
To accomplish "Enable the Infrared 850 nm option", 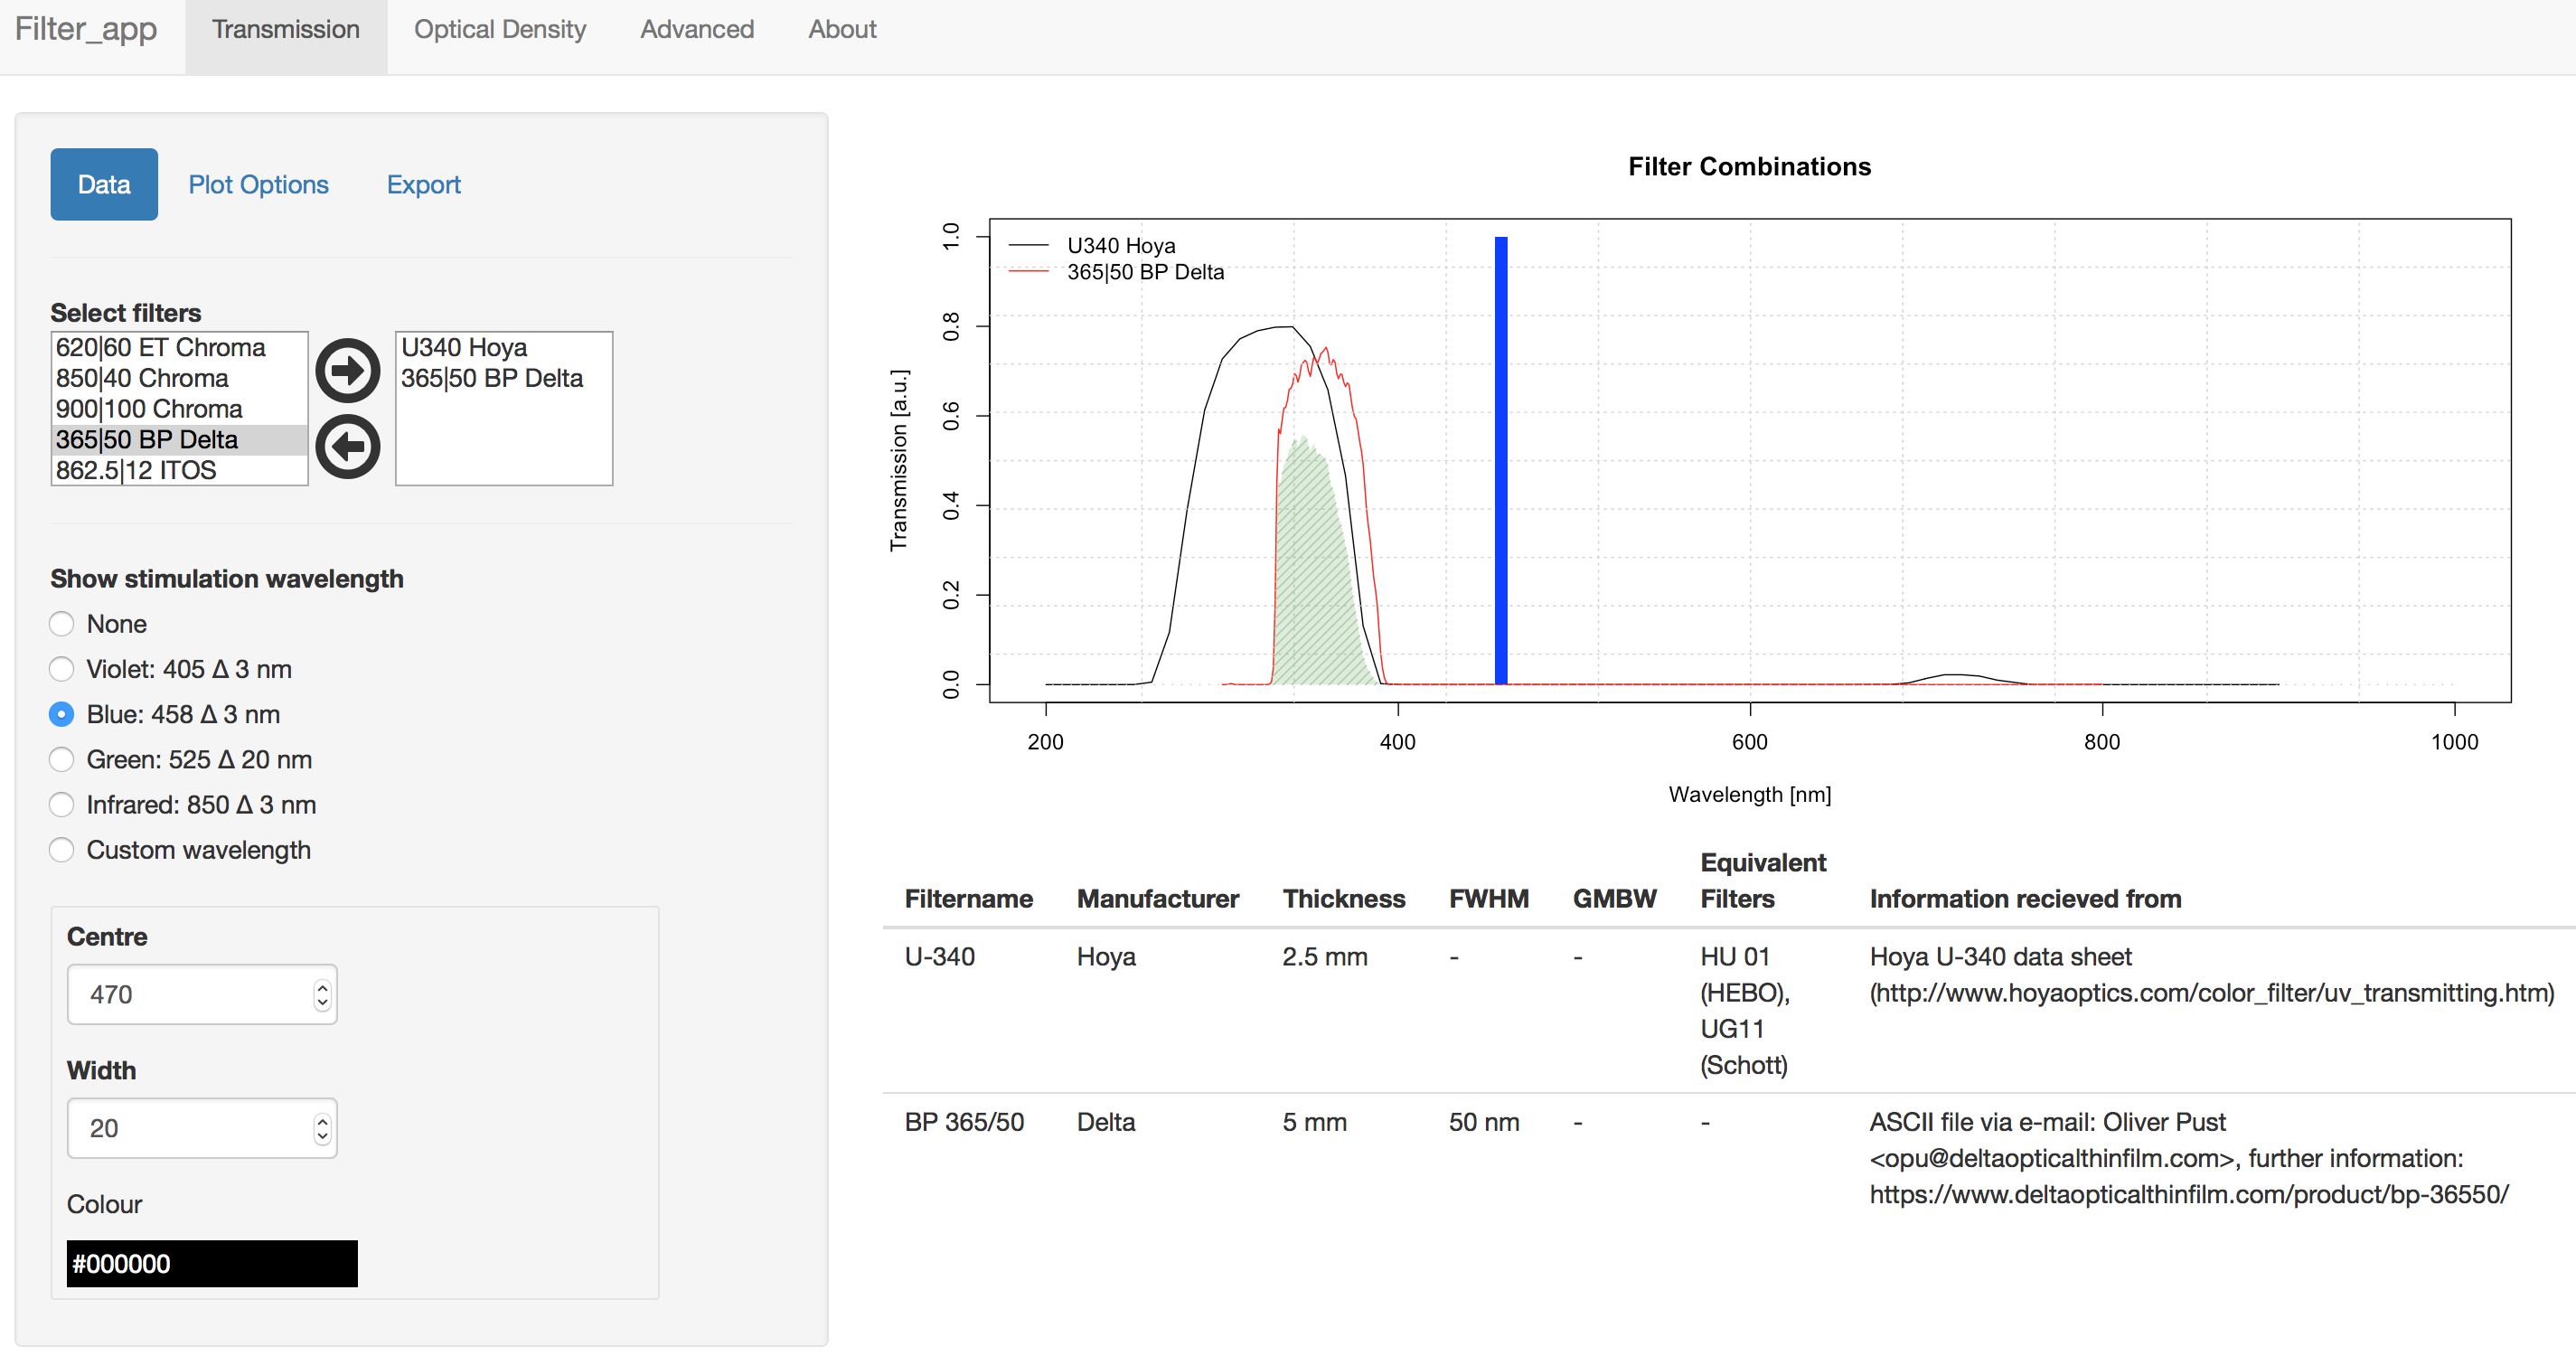I will click(x=62, y=805).
